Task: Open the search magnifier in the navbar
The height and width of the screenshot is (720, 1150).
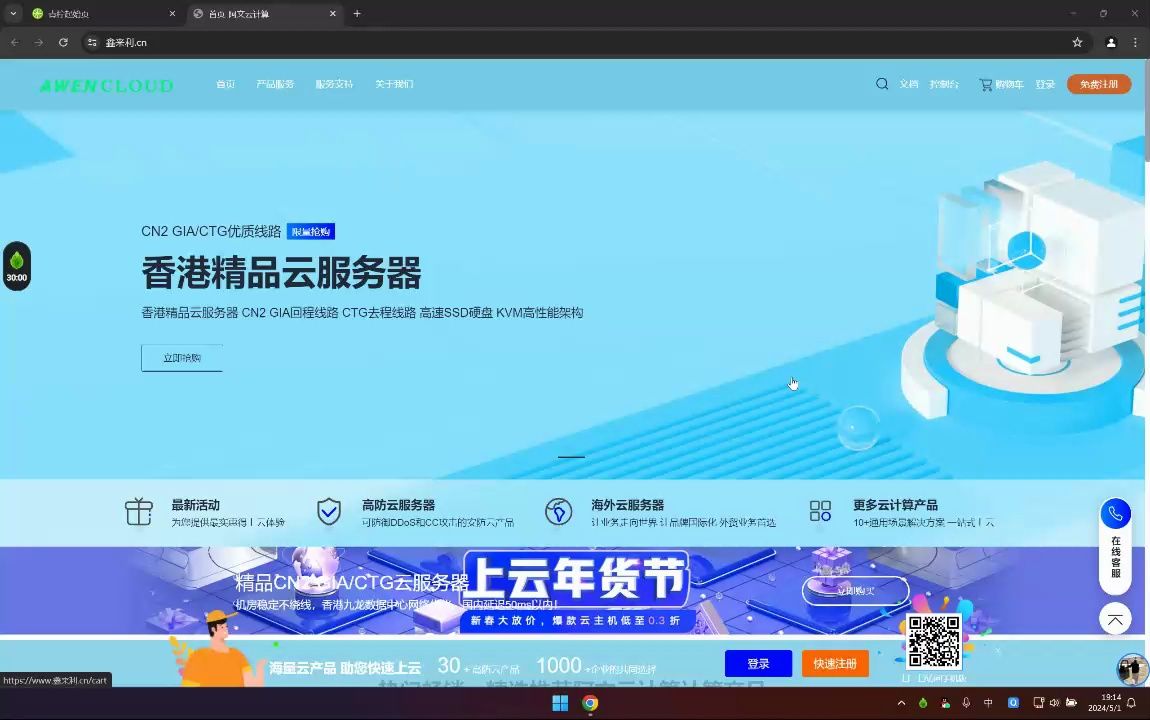Action: (882, 84)
